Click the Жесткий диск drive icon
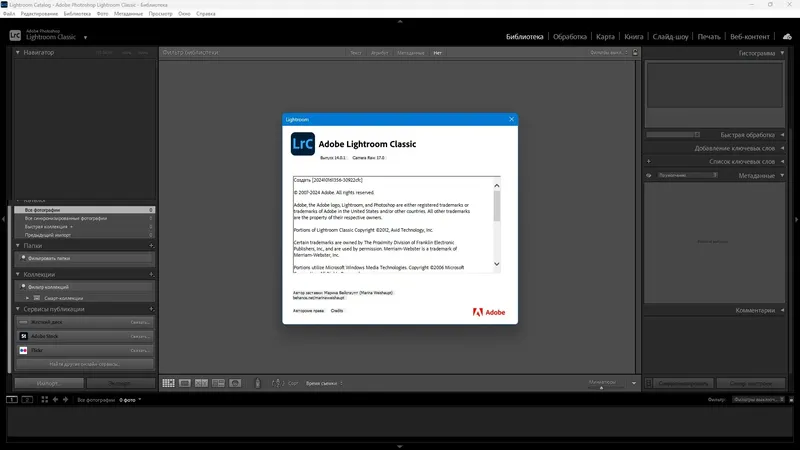Viewport: 800px width, 450px height. click(23, 322)
